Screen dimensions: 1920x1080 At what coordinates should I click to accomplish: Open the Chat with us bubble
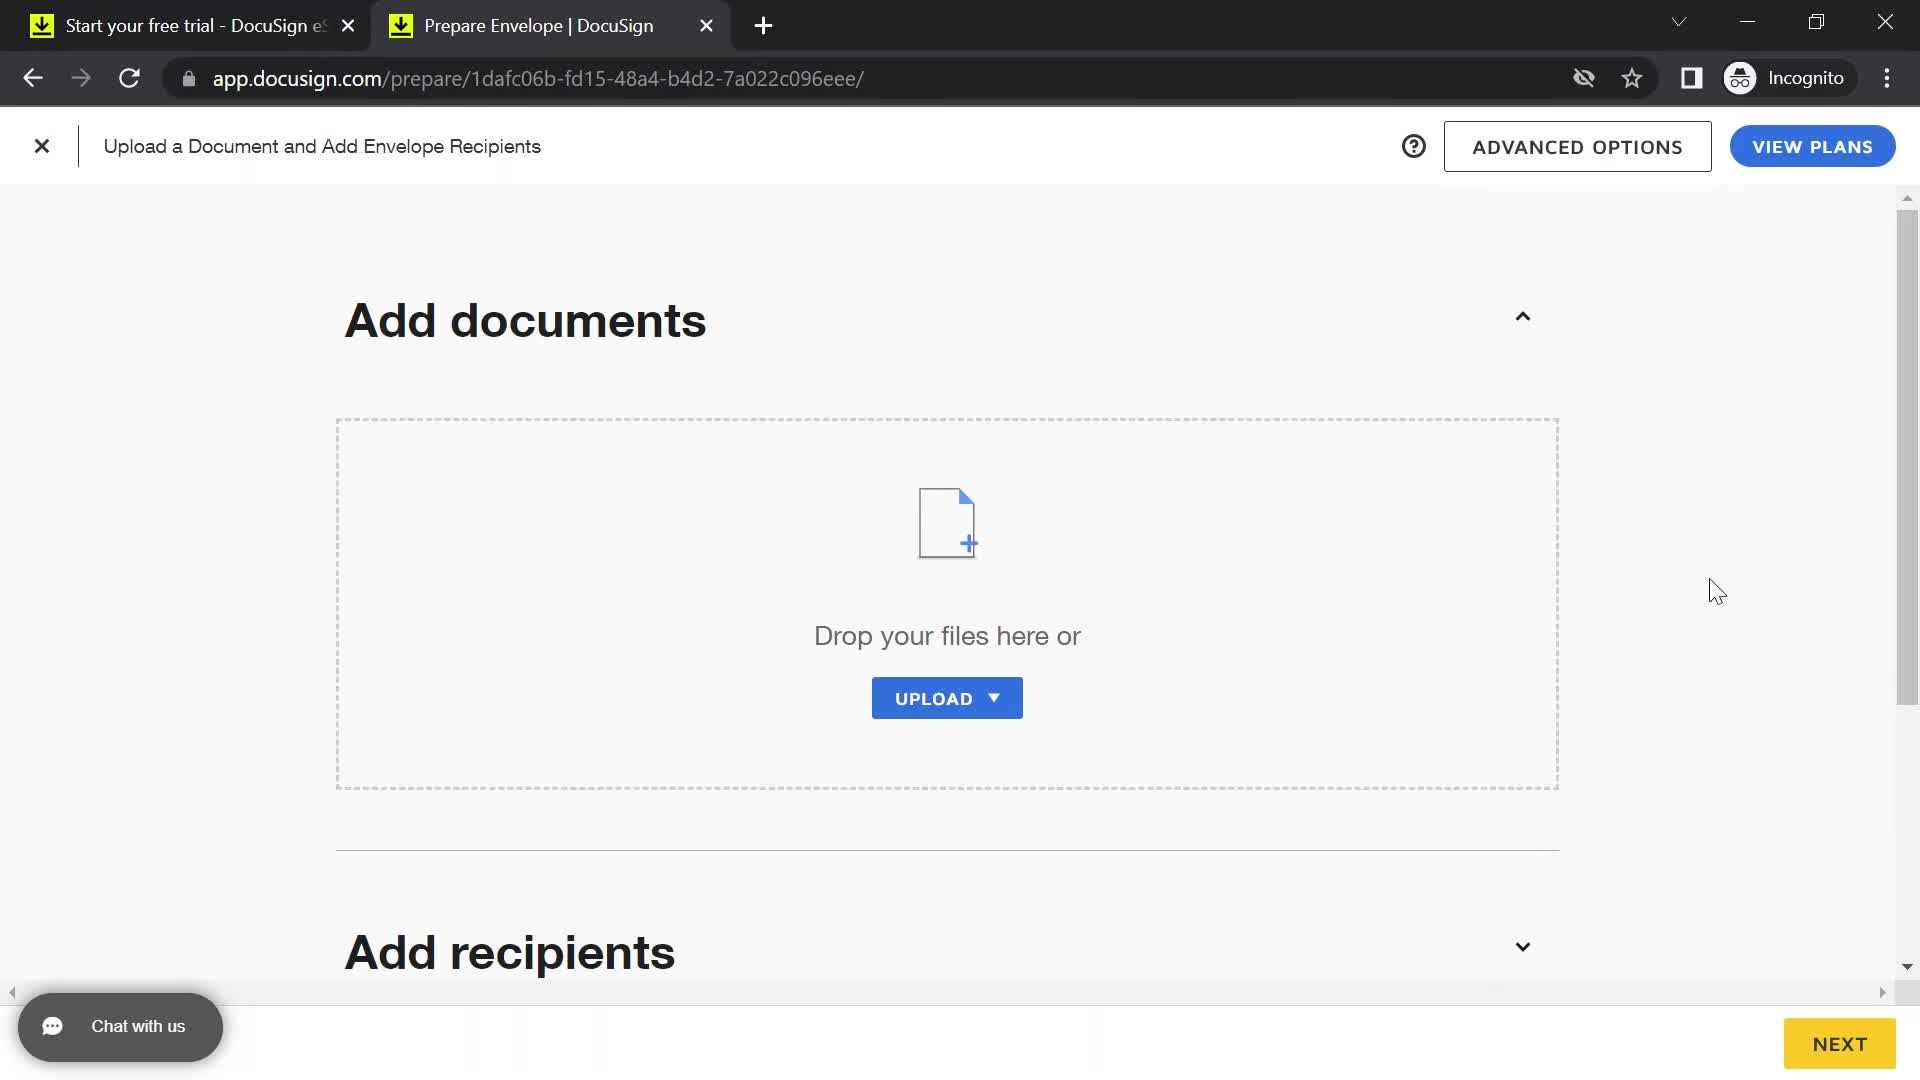click(120, 1027)
